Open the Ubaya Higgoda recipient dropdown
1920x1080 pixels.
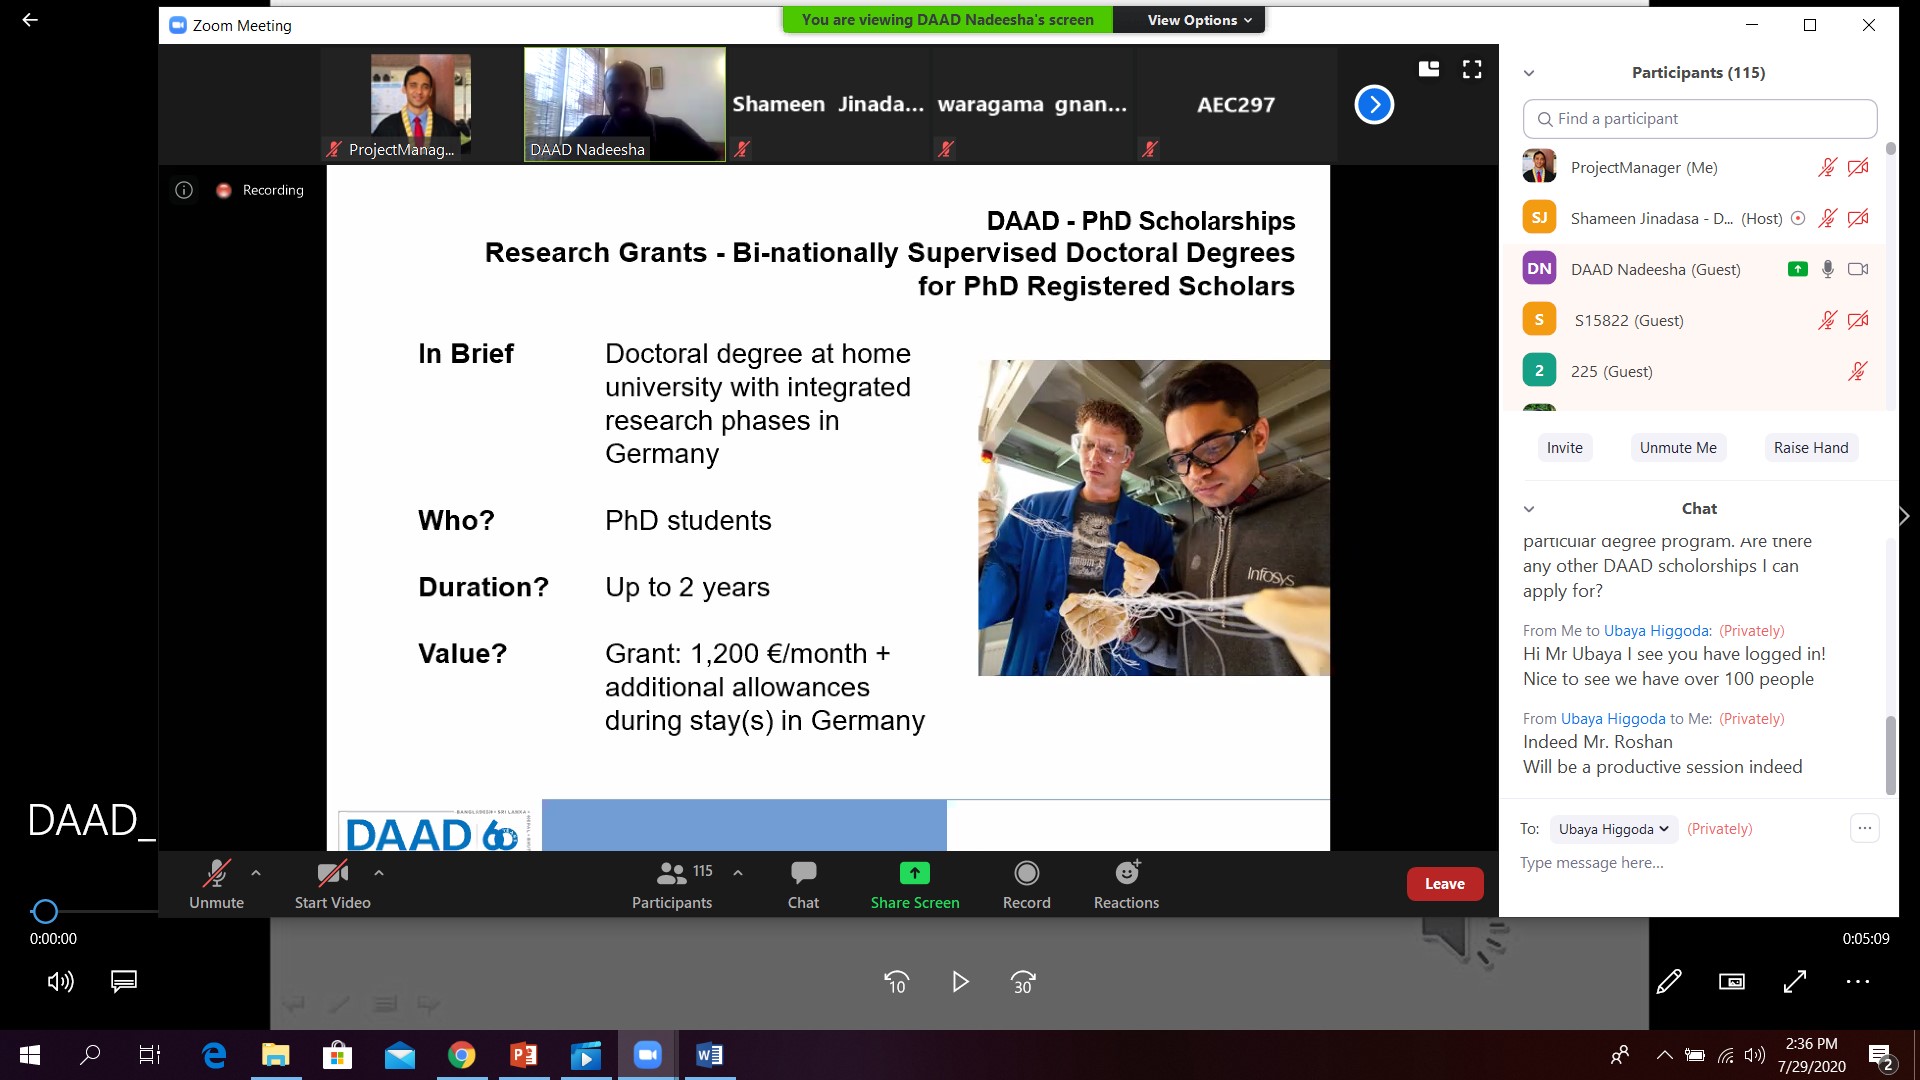(1613, 829)
